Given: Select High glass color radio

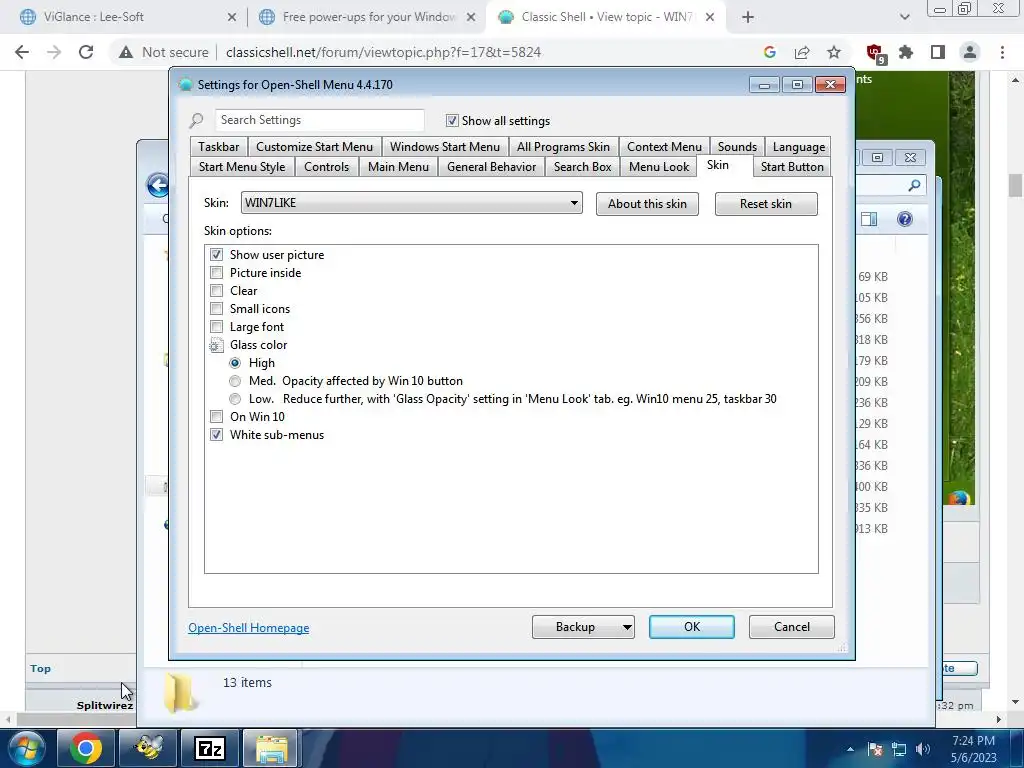Looking at the screenshot, I should tap(235, 362).
